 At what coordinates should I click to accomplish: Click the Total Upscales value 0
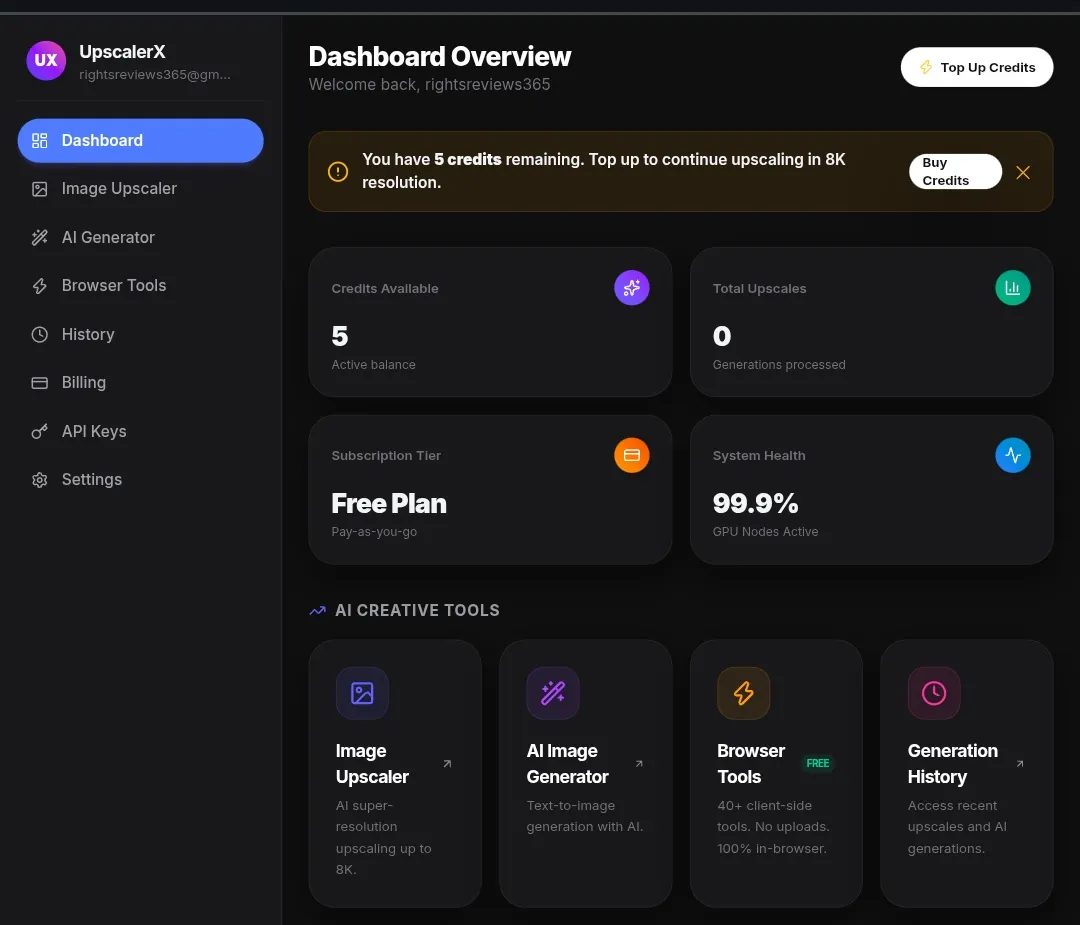pyautogui.click(x=722, y=336)
